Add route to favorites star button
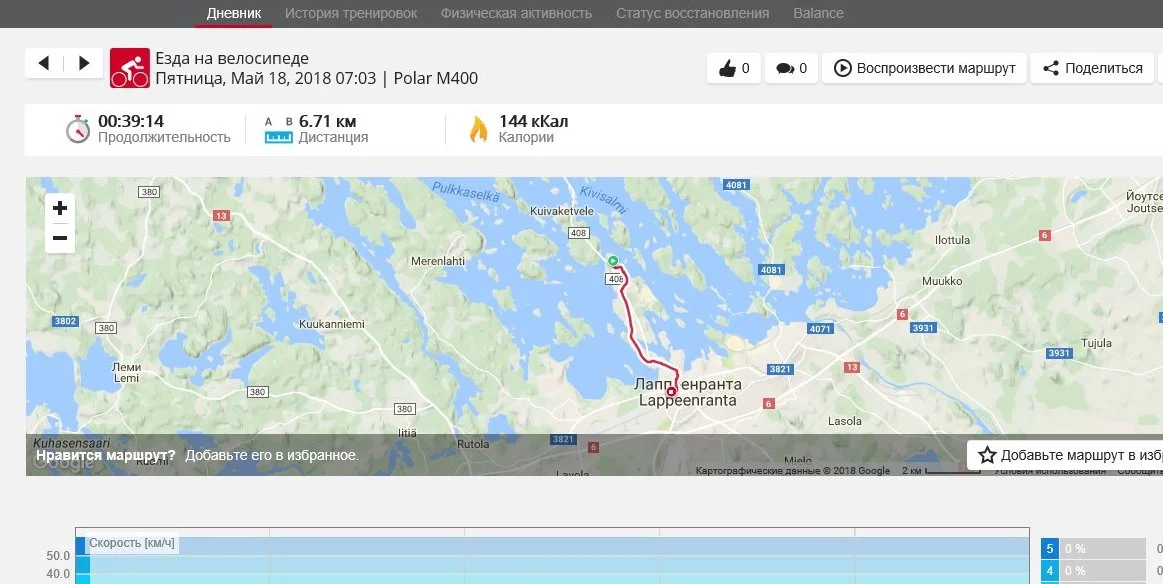The image size is (1163, 584). click(x=1065, y=455)
